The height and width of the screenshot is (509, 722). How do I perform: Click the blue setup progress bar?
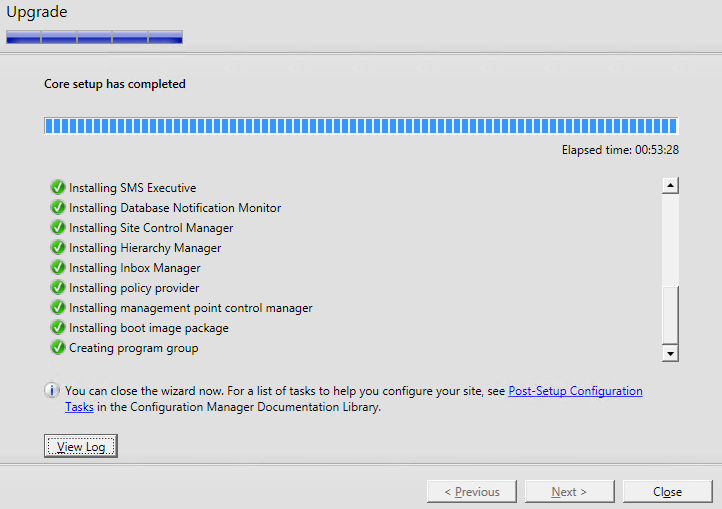(x=361, y=126)
